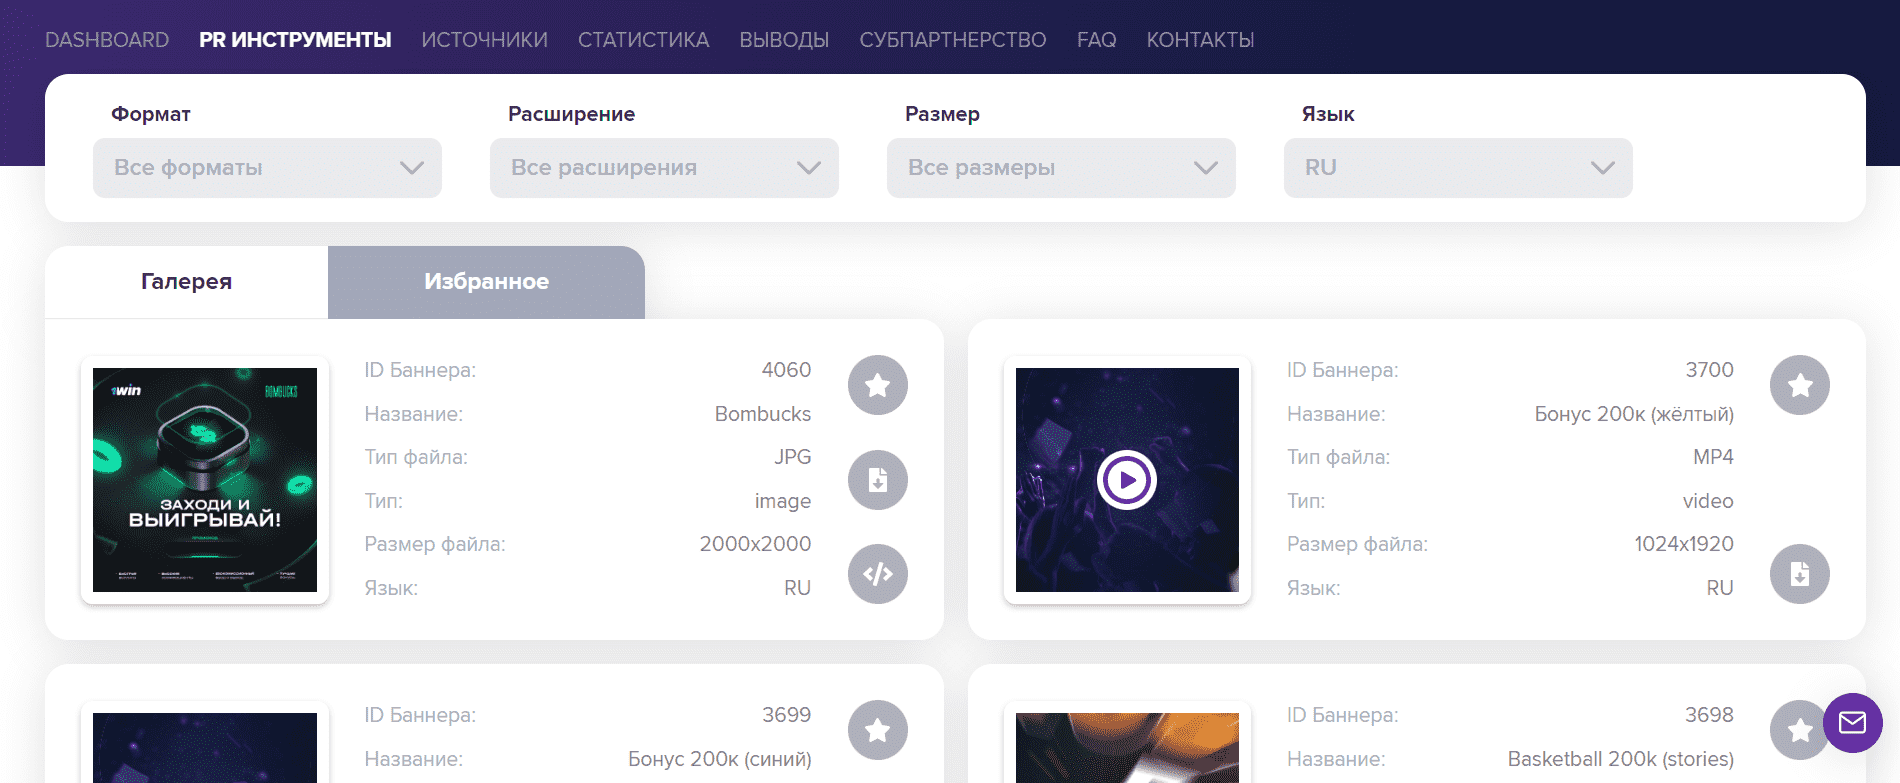Open the Формат dropdown Все форматы
The height and width of the screenshot is (783, 1900).
[267, 168]
